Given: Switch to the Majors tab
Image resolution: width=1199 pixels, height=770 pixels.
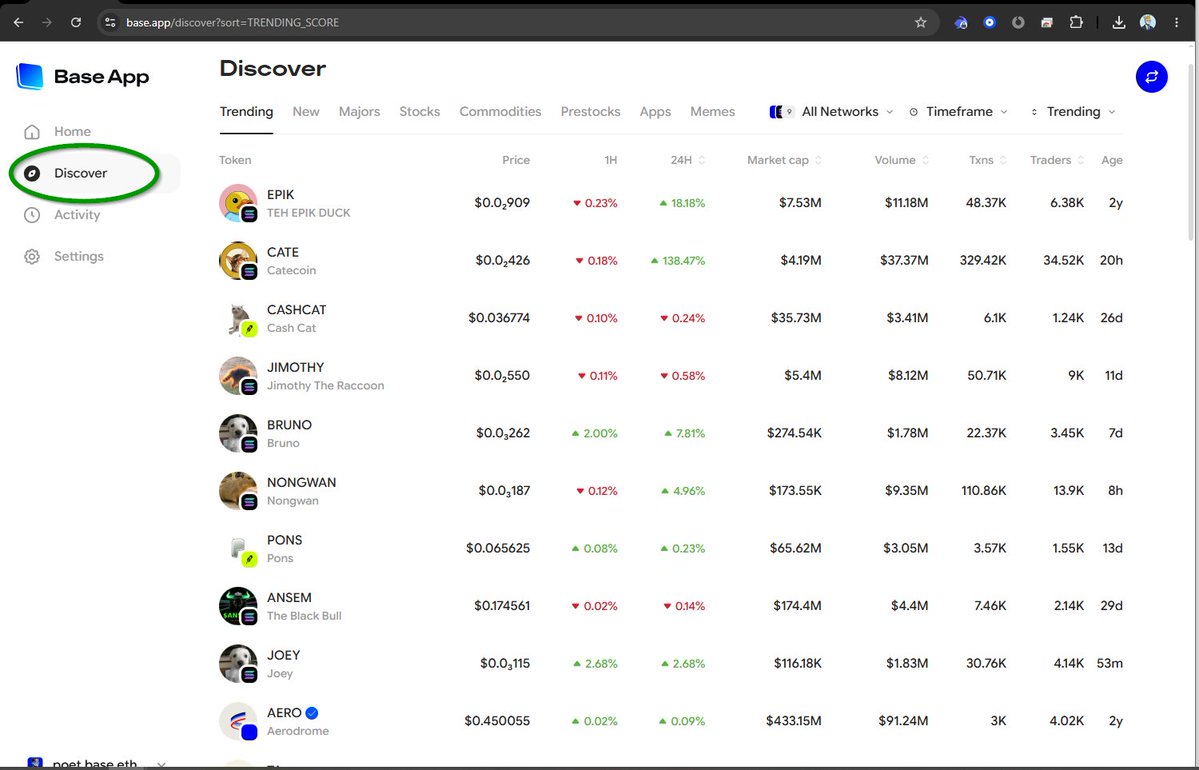Looking at the screenshot, I should [x=359, y=112].
